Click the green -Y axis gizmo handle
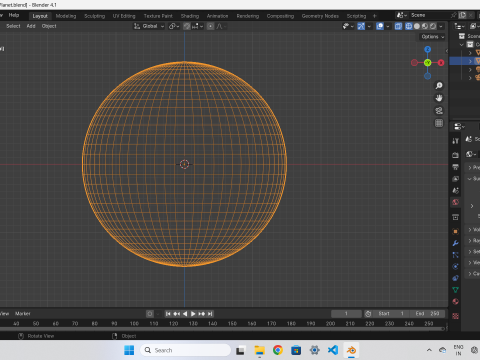Screen dimensions: 480x360 [428, 63]
